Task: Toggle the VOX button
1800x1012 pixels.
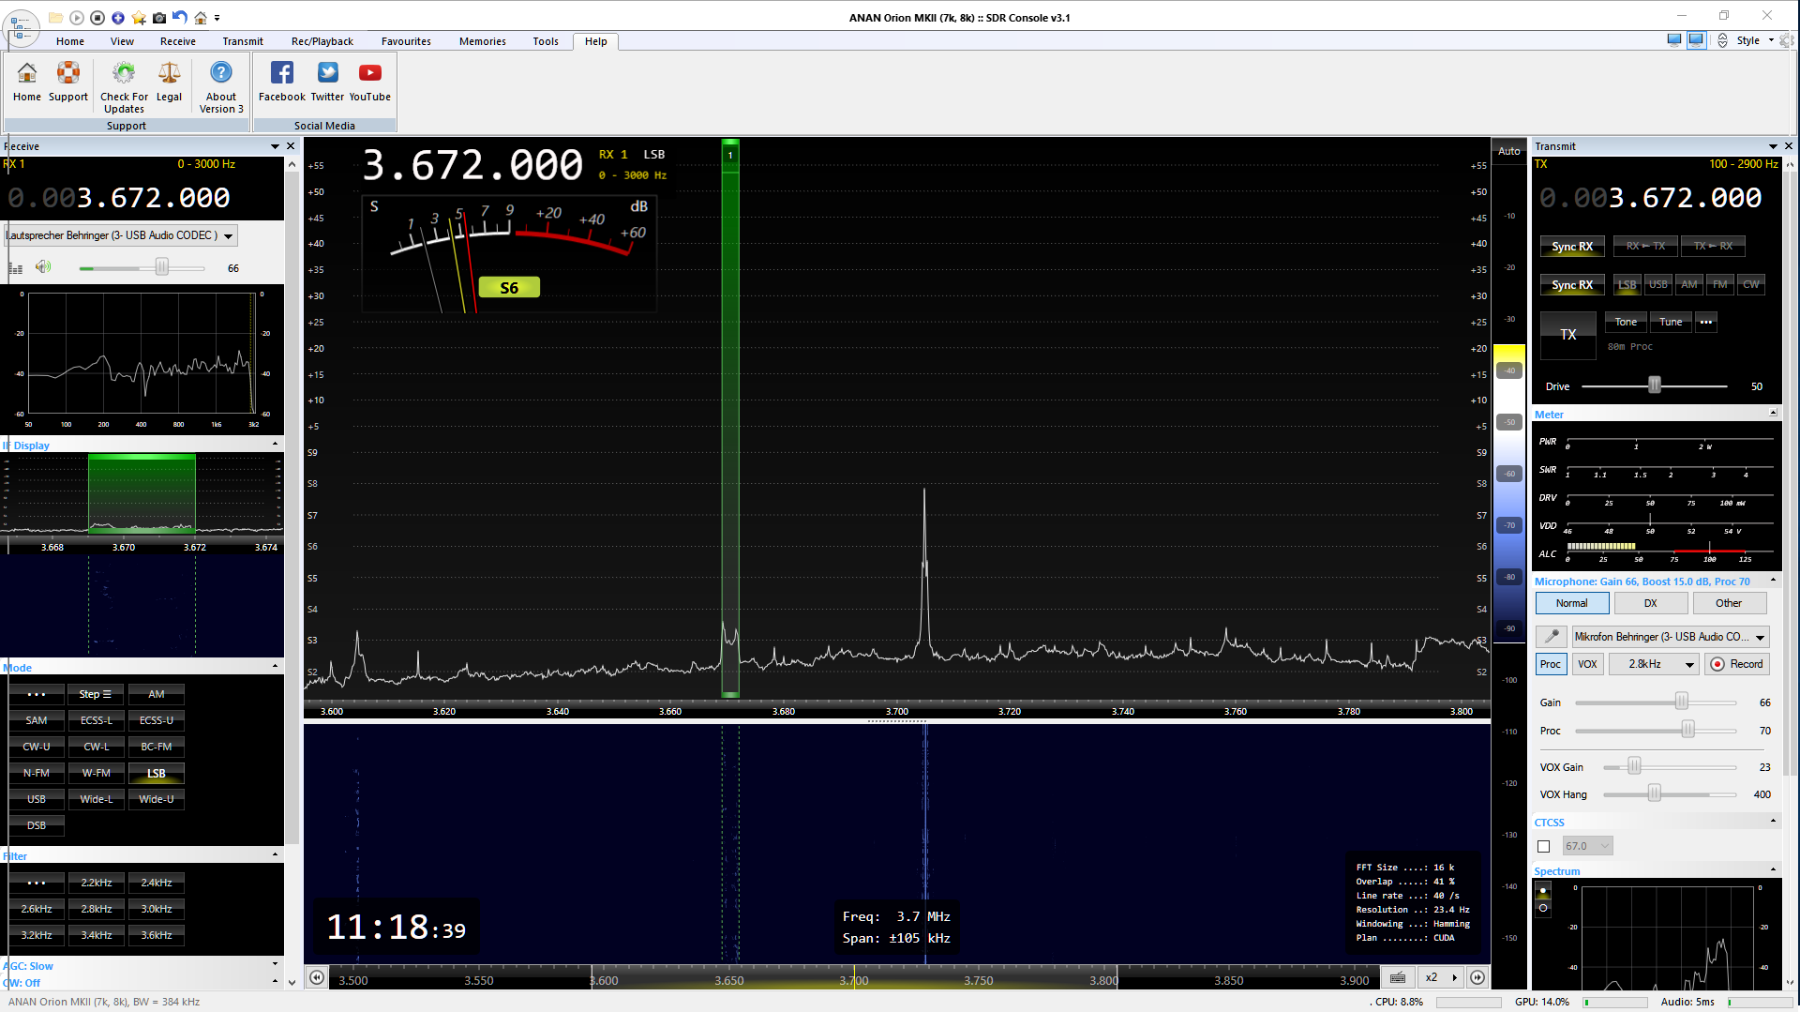Action: (x=1587, y=664)
